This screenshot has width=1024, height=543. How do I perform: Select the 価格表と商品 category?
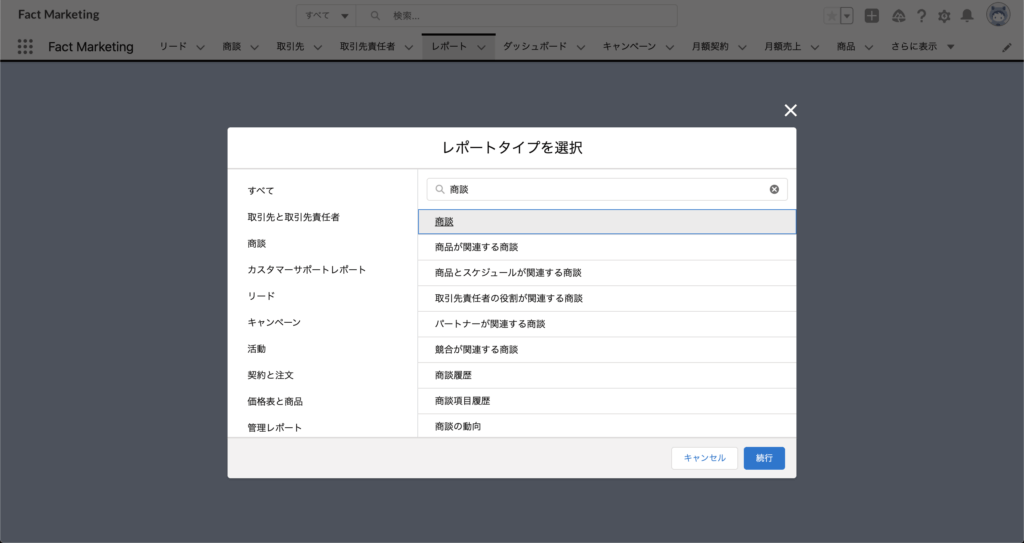pos(275,401)
